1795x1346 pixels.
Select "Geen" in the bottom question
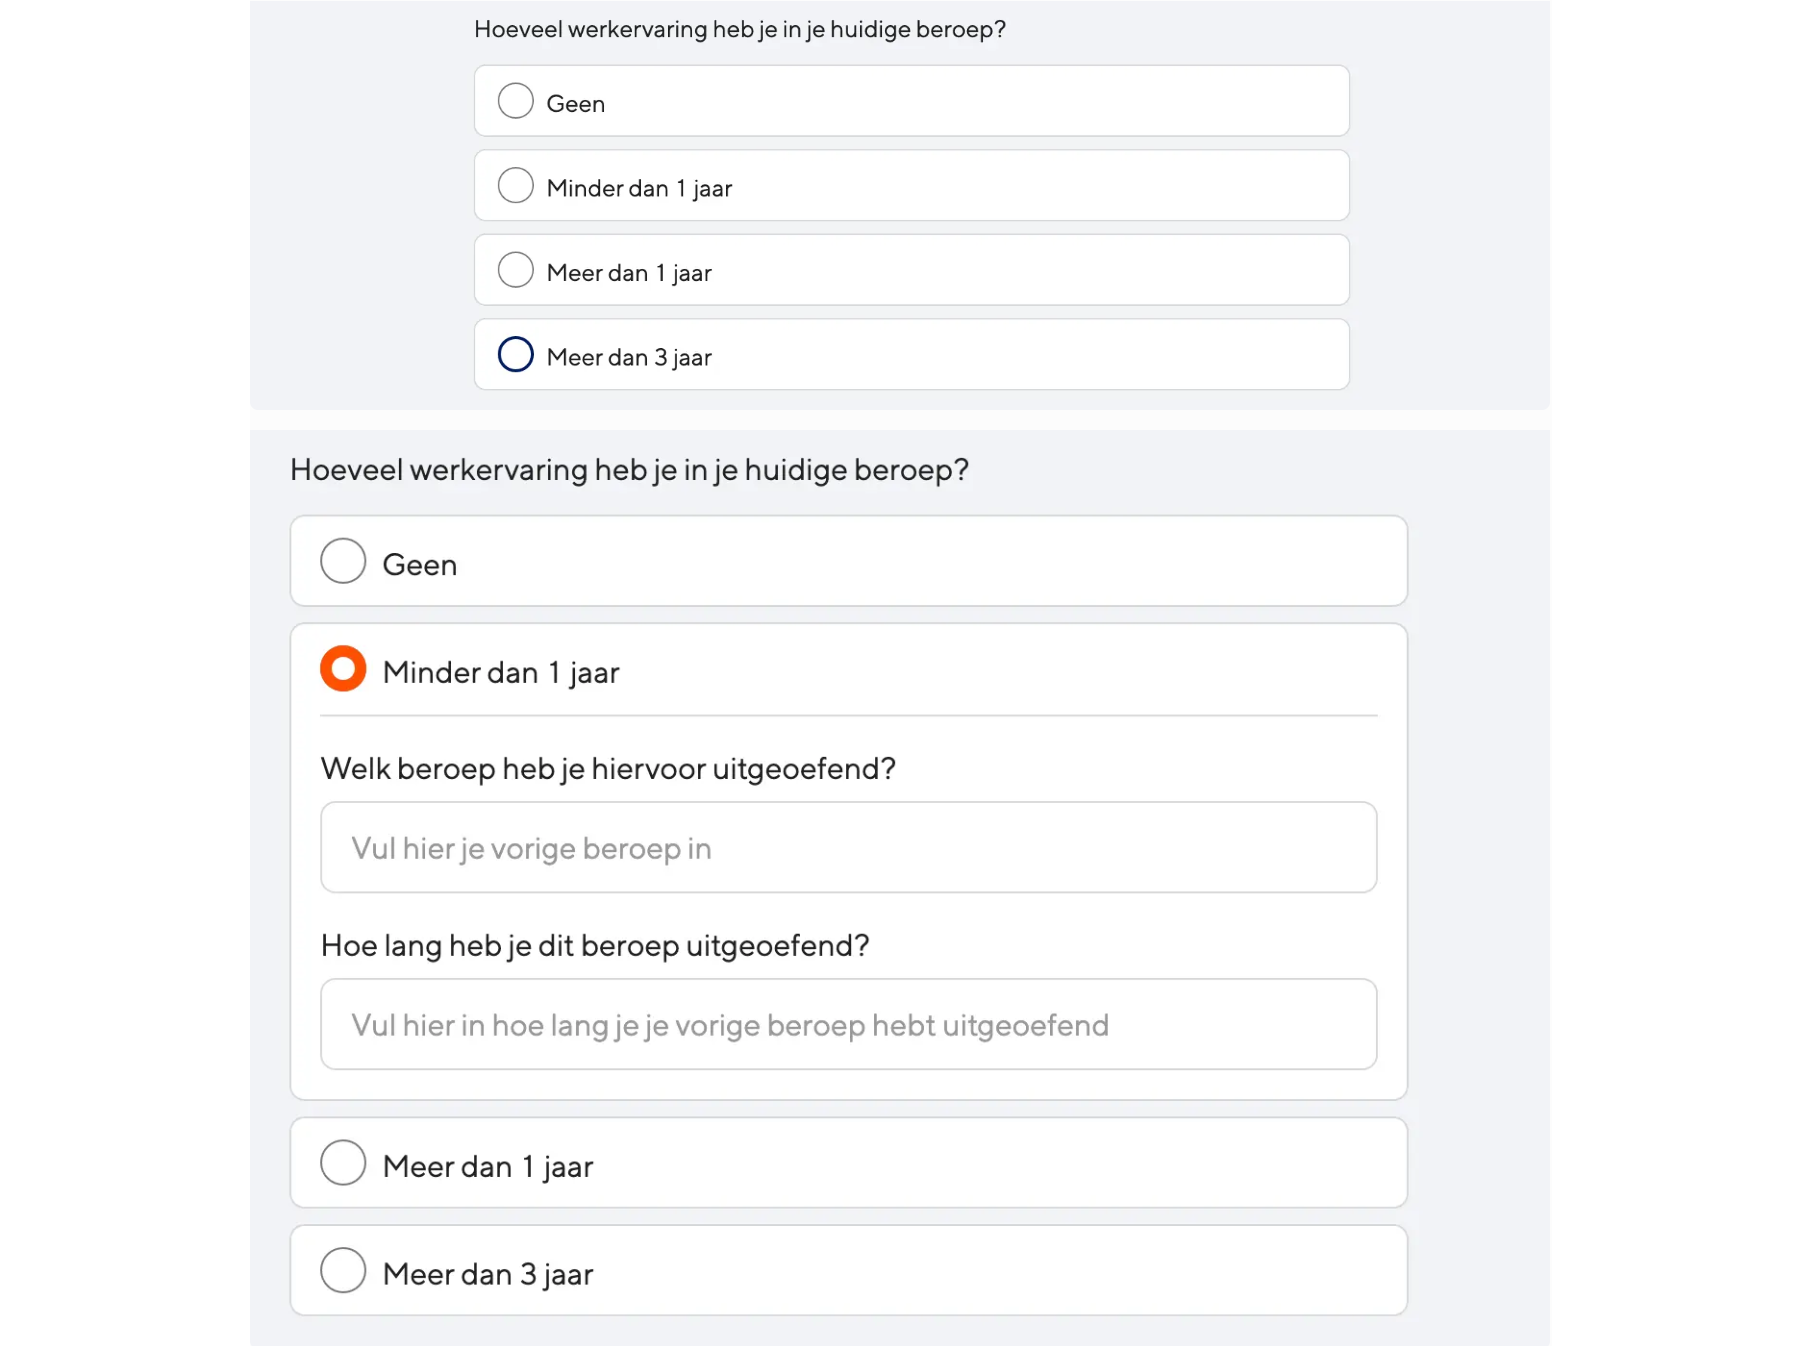342,561
